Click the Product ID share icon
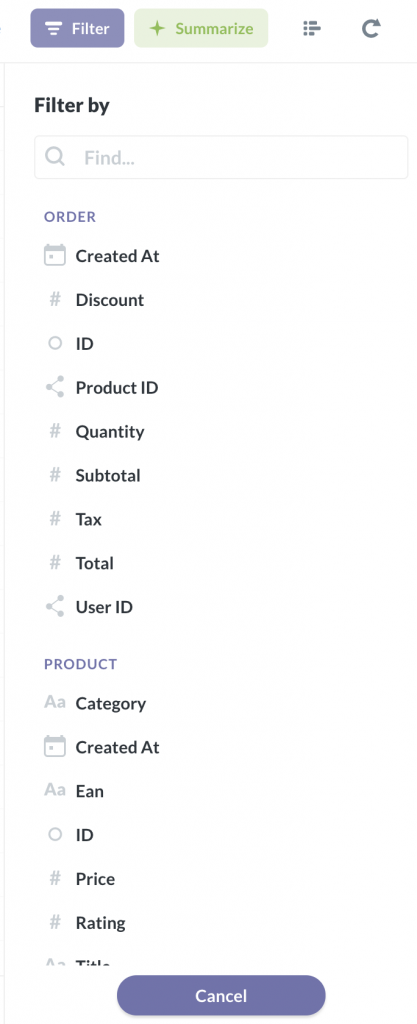 coord(55,387)
